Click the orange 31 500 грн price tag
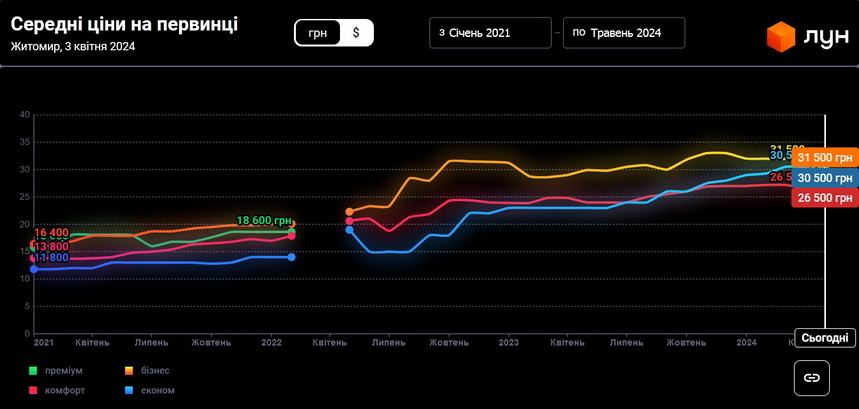Screen dimensions: 859x409 [824, 158]
